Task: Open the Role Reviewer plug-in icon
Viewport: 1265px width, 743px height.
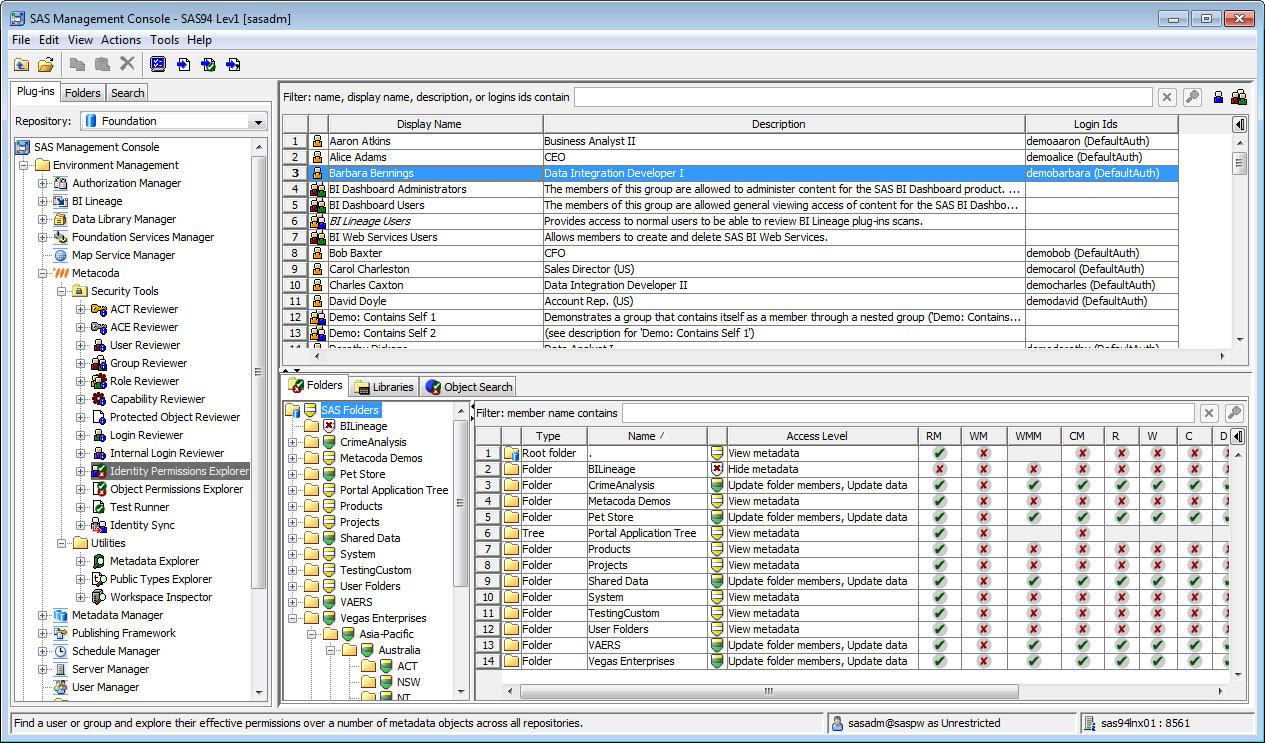Action: (99, 381)
